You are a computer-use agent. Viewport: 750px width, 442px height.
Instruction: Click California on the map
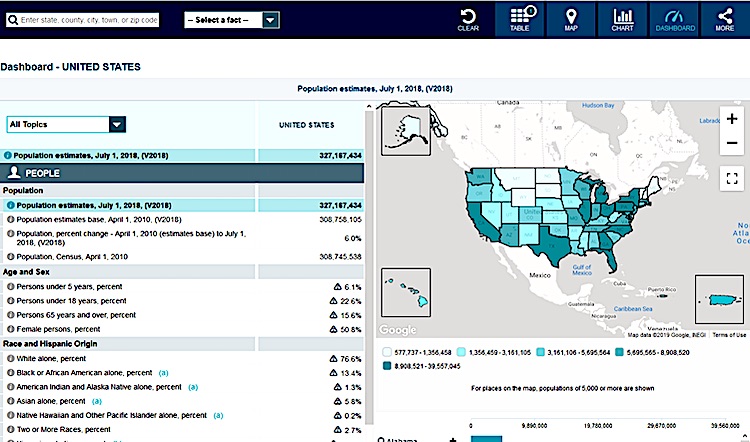click(480, 221)
